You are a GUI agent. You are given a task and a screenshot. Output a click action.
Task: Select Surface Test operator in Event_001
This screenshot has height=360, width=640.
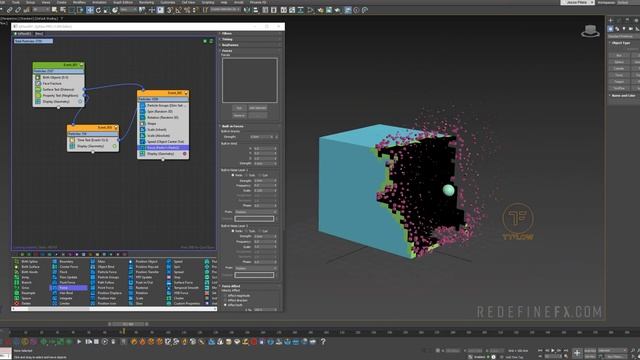(58, 89)
